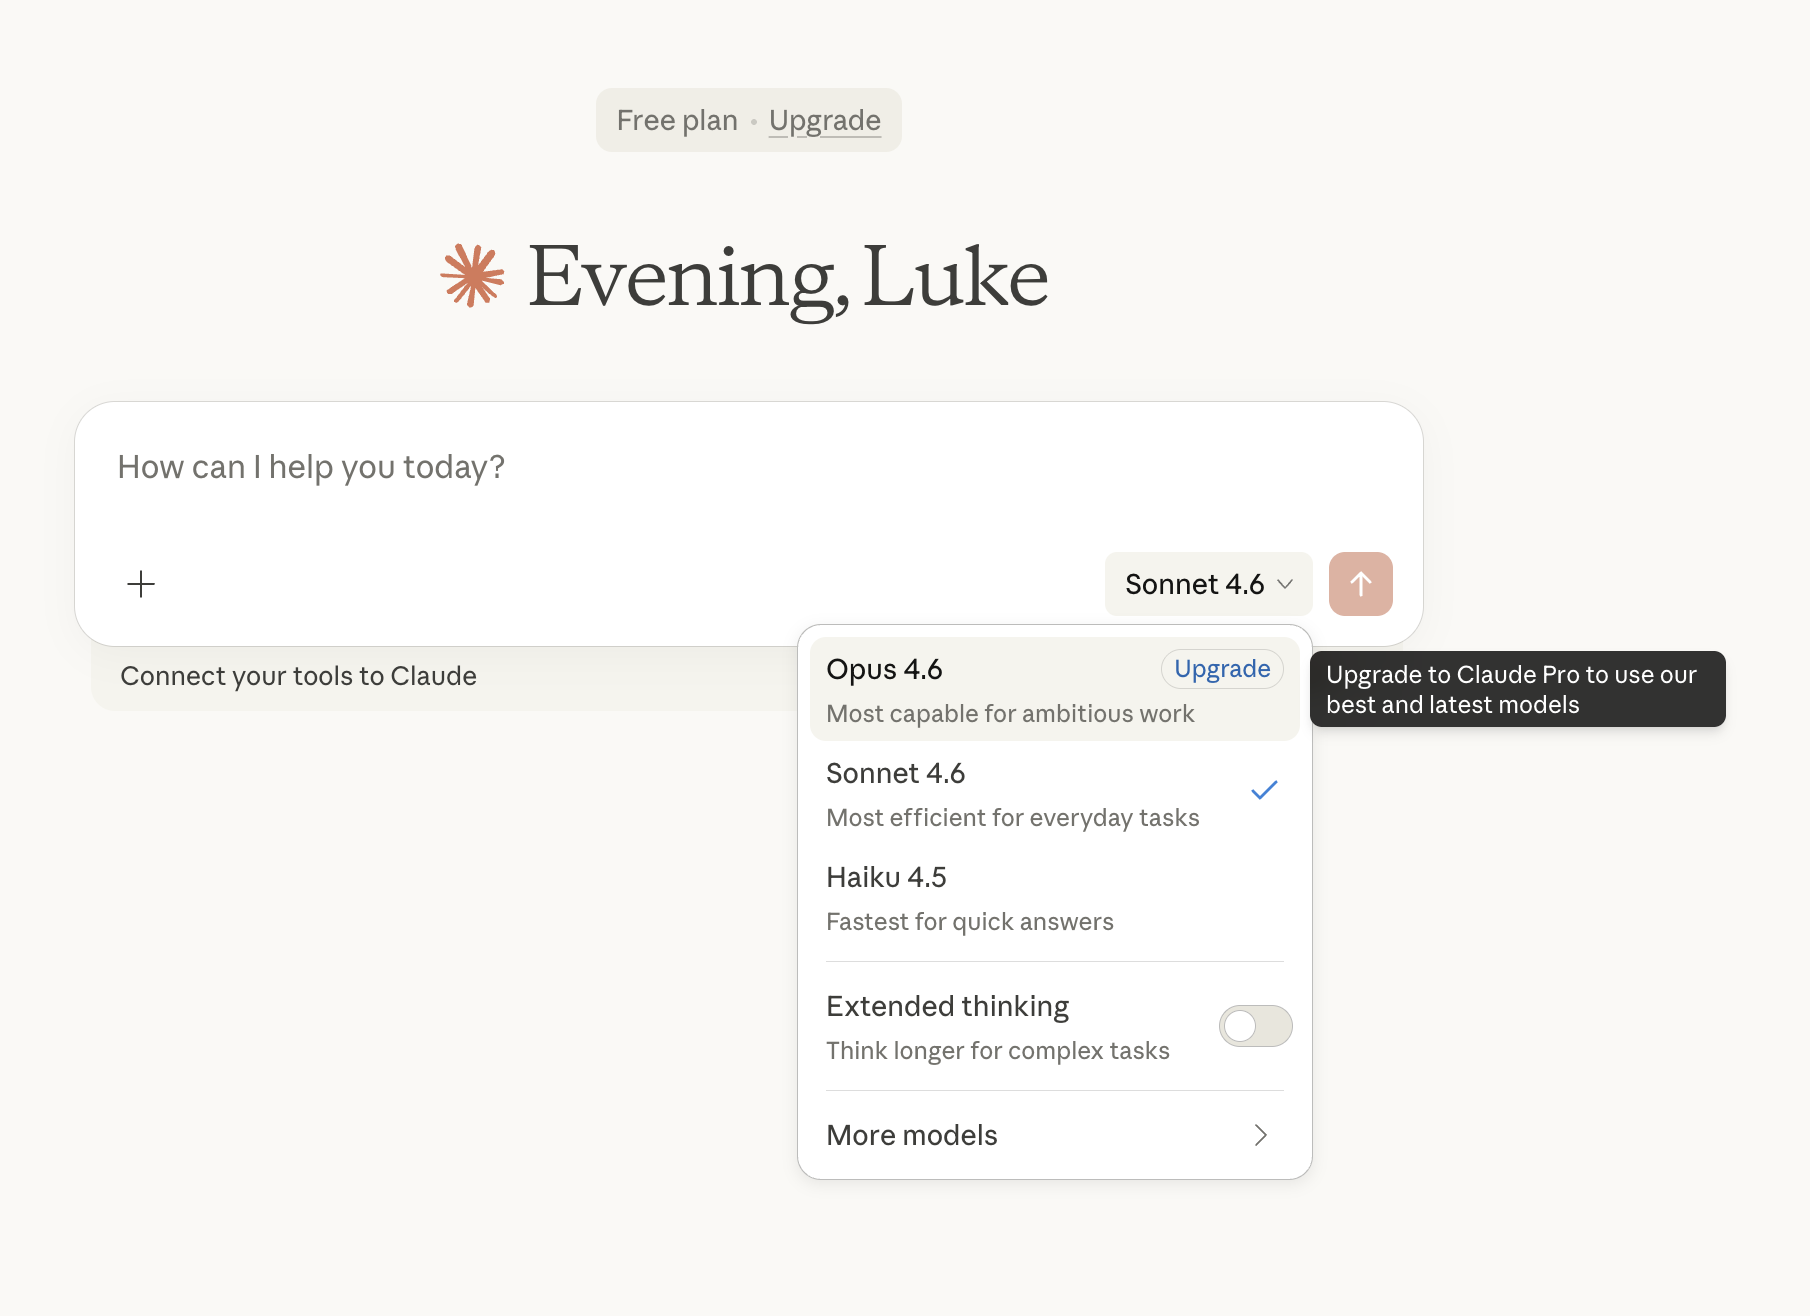Click the Extended thinking label text
This screenshot has height=1316, width=1810.
(947, 1006)
